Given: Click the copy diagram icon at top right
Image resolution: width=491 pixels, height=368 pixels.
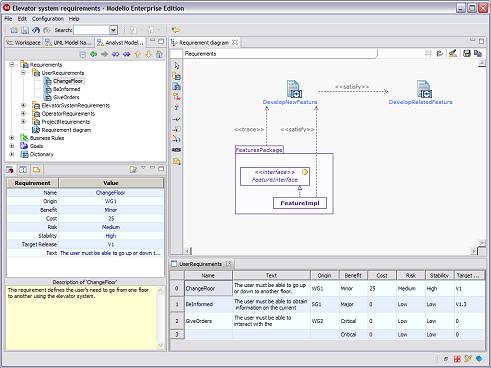Looking at the screenshot, I should click(x=478, y=53).
